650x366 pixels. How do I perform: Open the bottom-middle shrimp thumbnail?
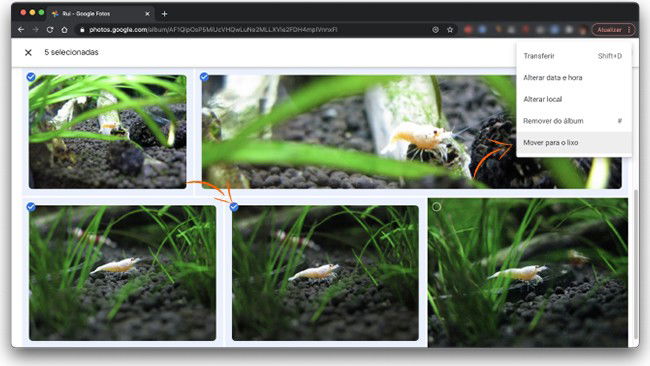325,273
